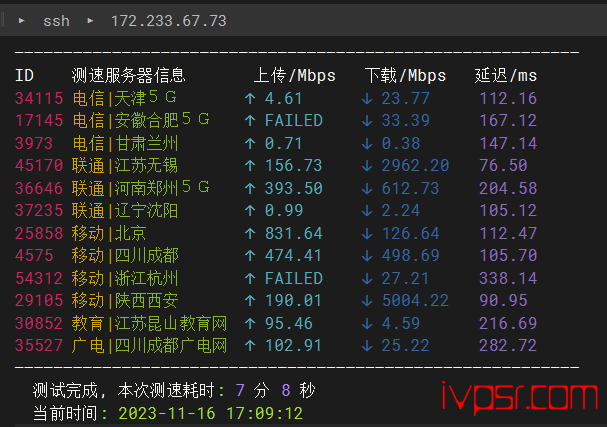Click latency value 338.14
607x427 pixels.
pyautogui.click(x=508, y=278)
